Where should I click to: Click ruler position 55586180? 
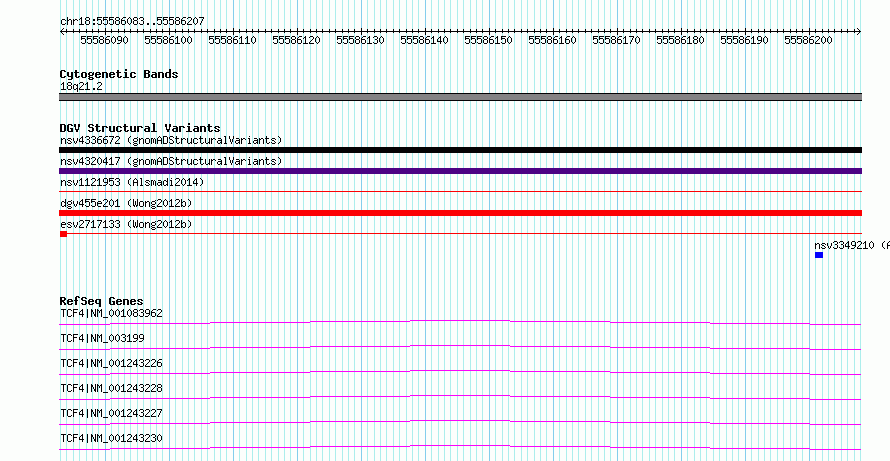click(681, 40)
